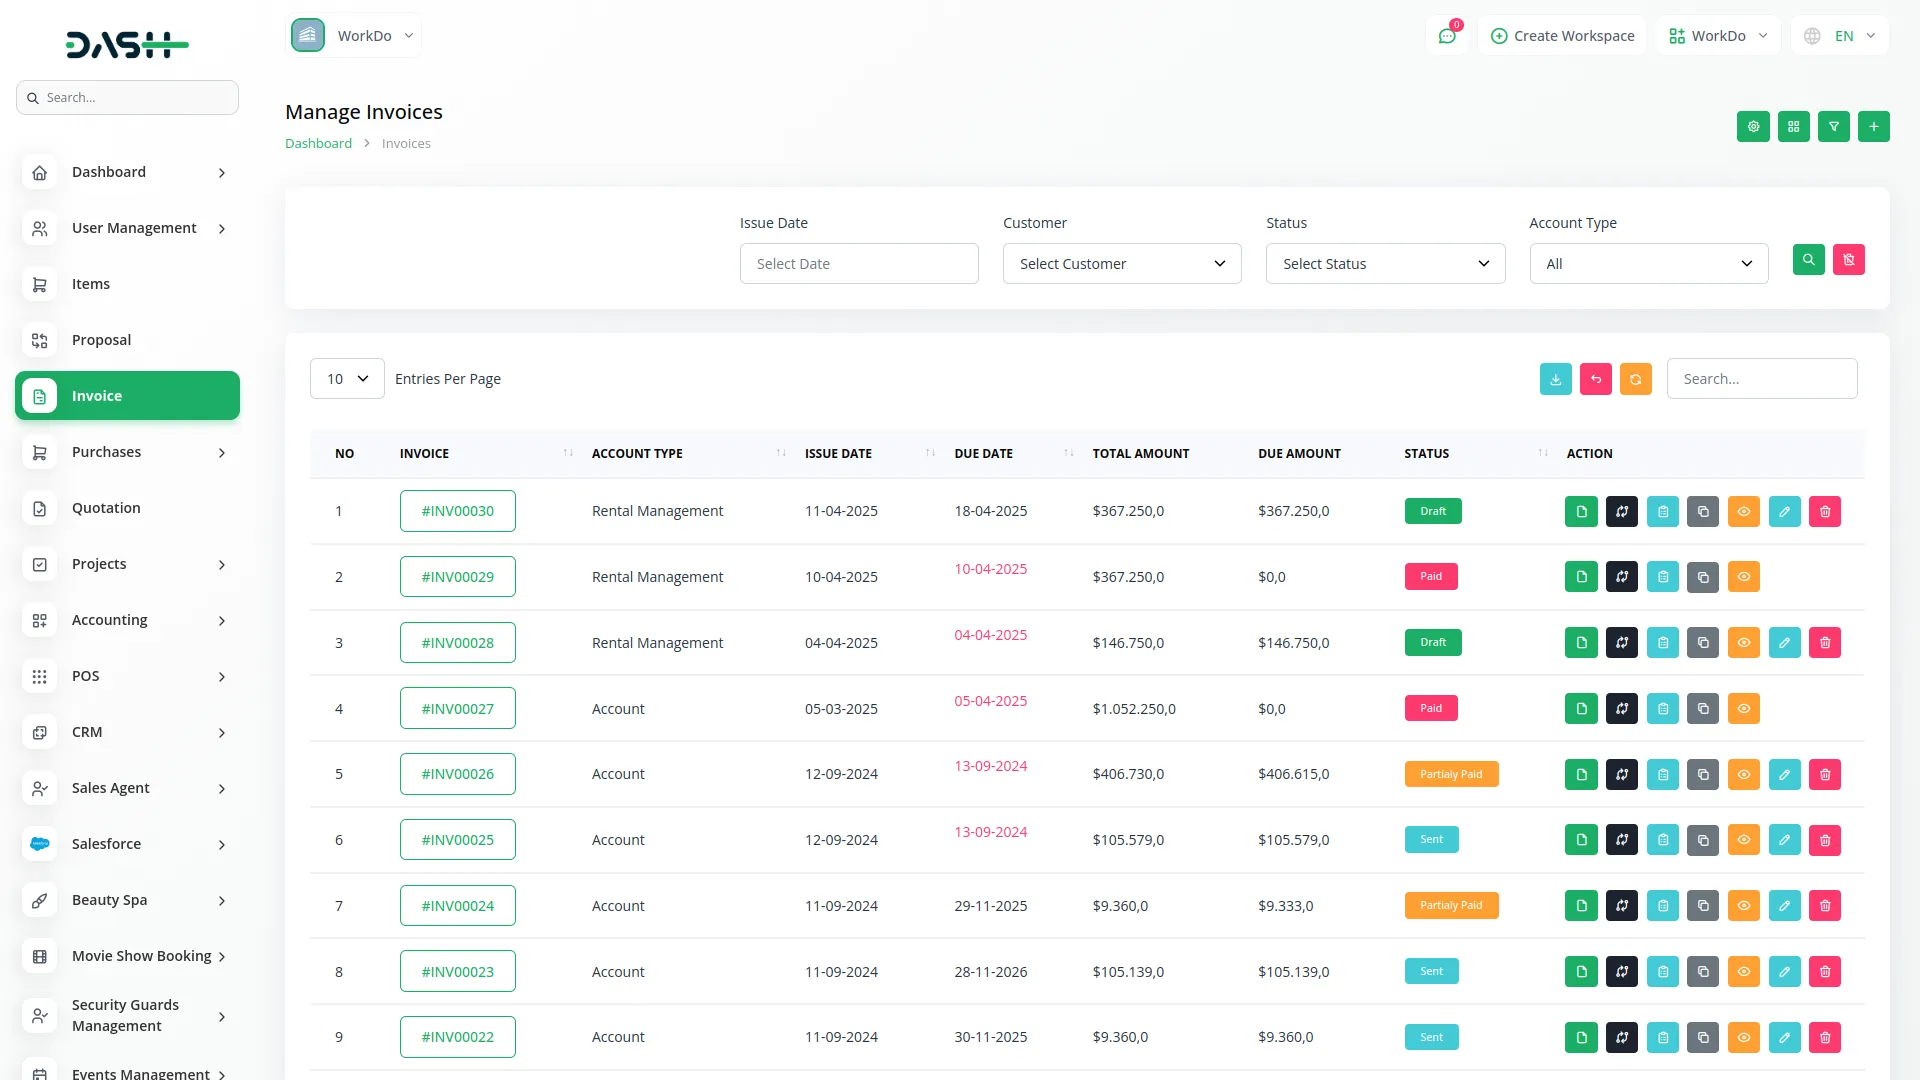This screenshot has width=1920, height=1080.
Task: Open the dark payment reminder icon on #INV00027
Action: tap(1622, 708)
